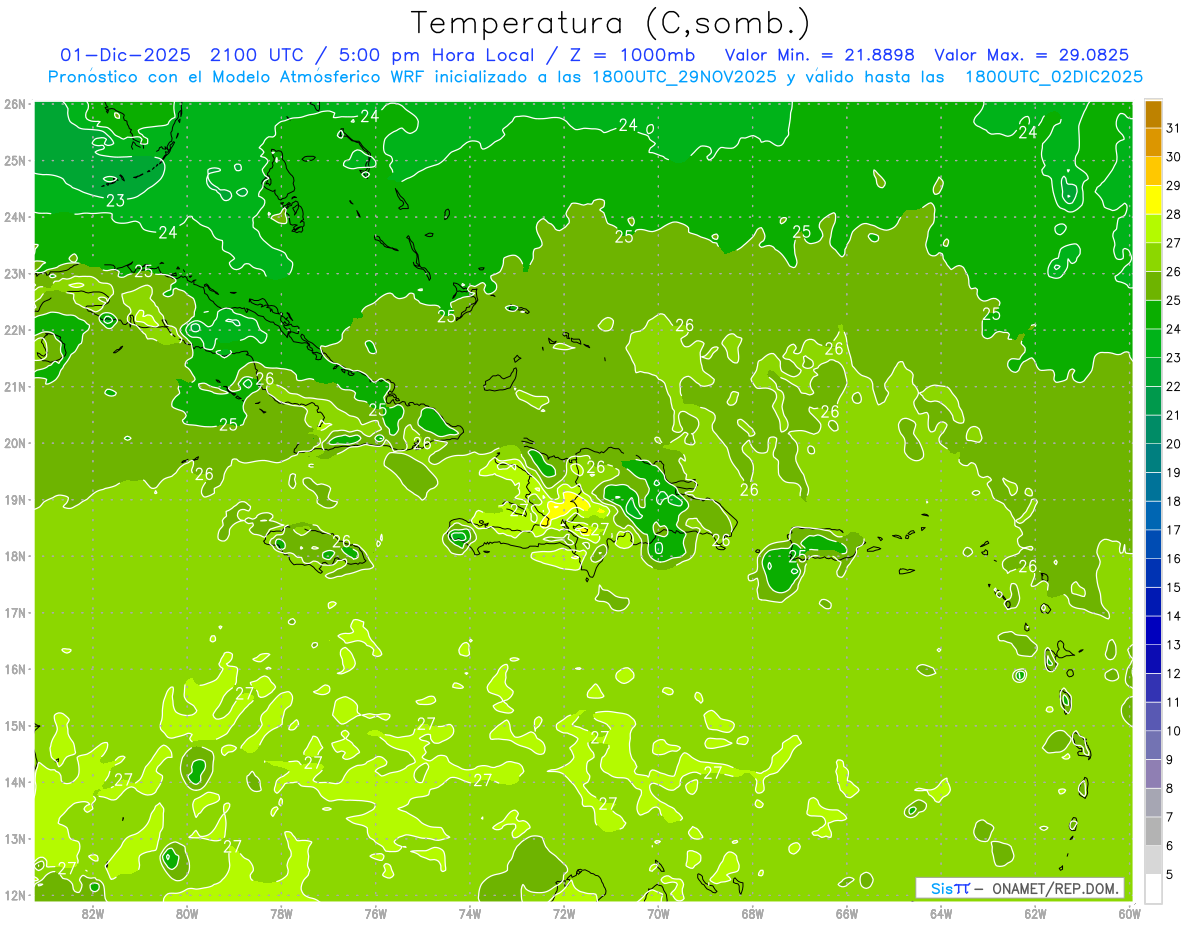Screen dimensions: 1200x927
Task: Pick the purple swatch between 8 and 9
Action: pos(1153,774)
